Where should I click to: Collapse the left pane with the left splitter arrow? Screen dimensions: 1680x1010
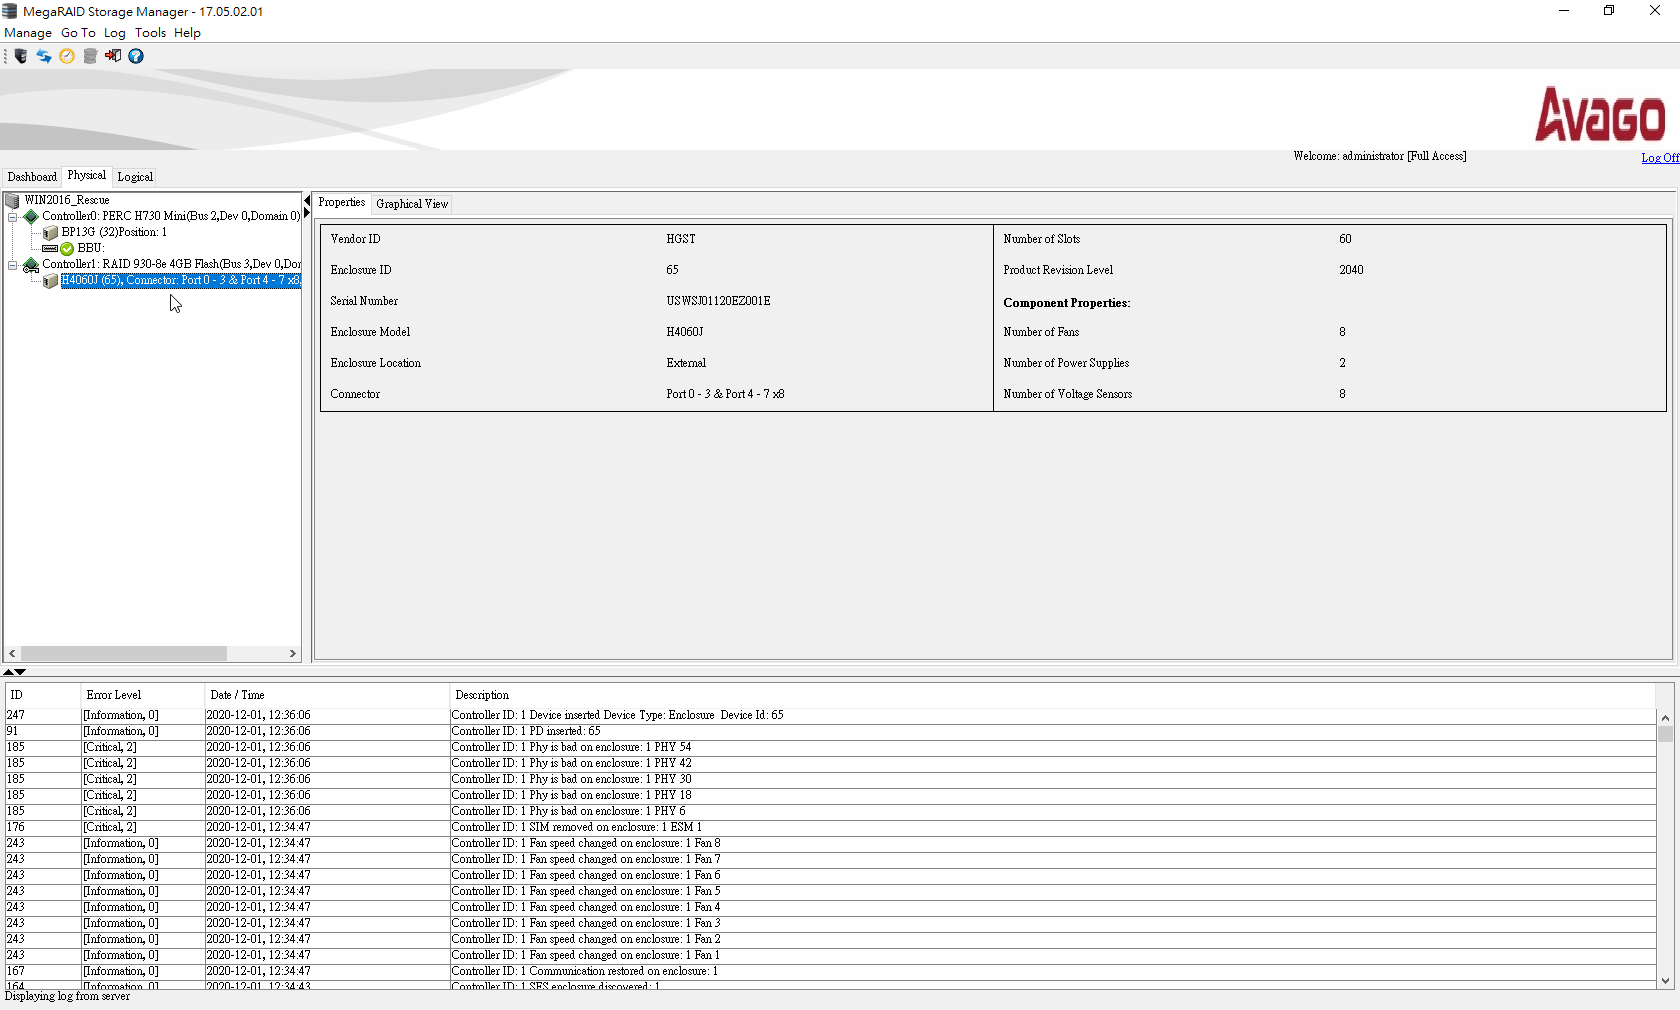(x=307, y=201)
